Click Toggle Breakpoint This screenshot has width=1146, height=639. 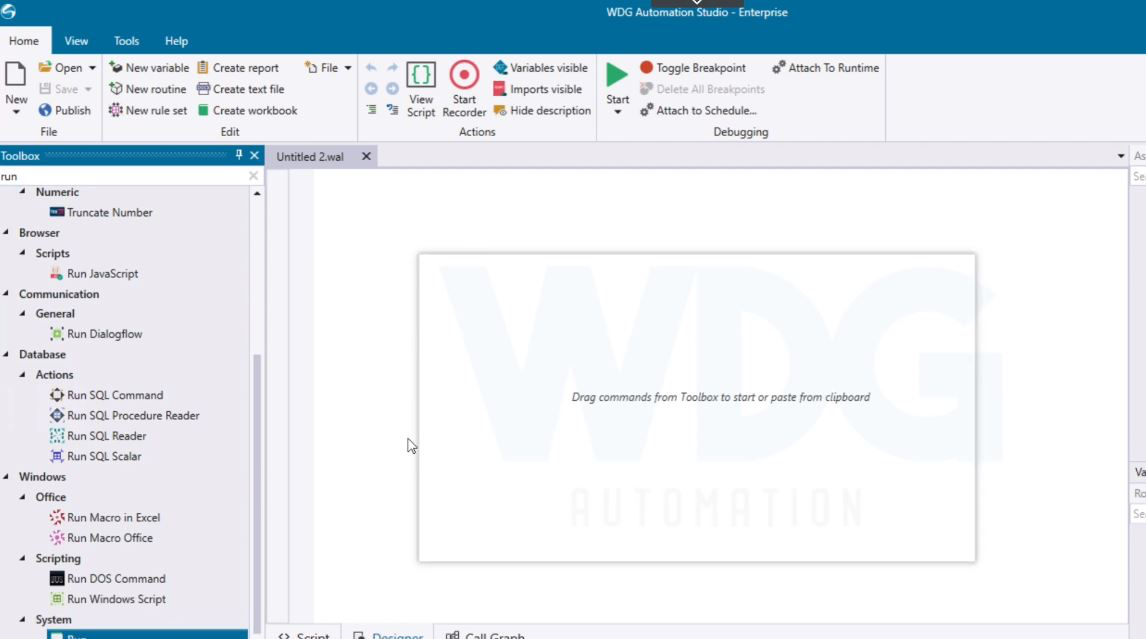[693, 67]
